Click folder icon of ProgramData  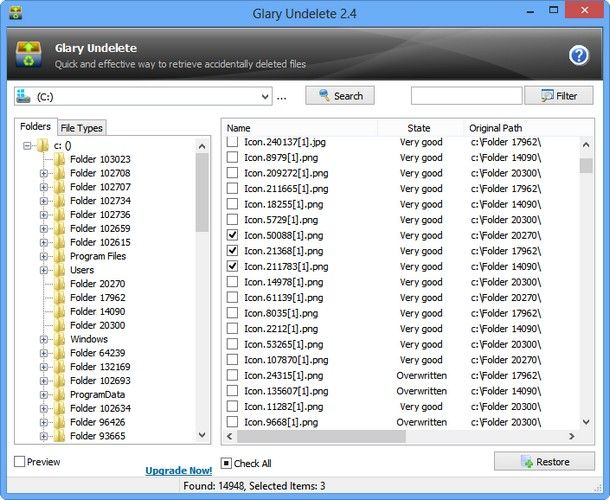[60, 395]
